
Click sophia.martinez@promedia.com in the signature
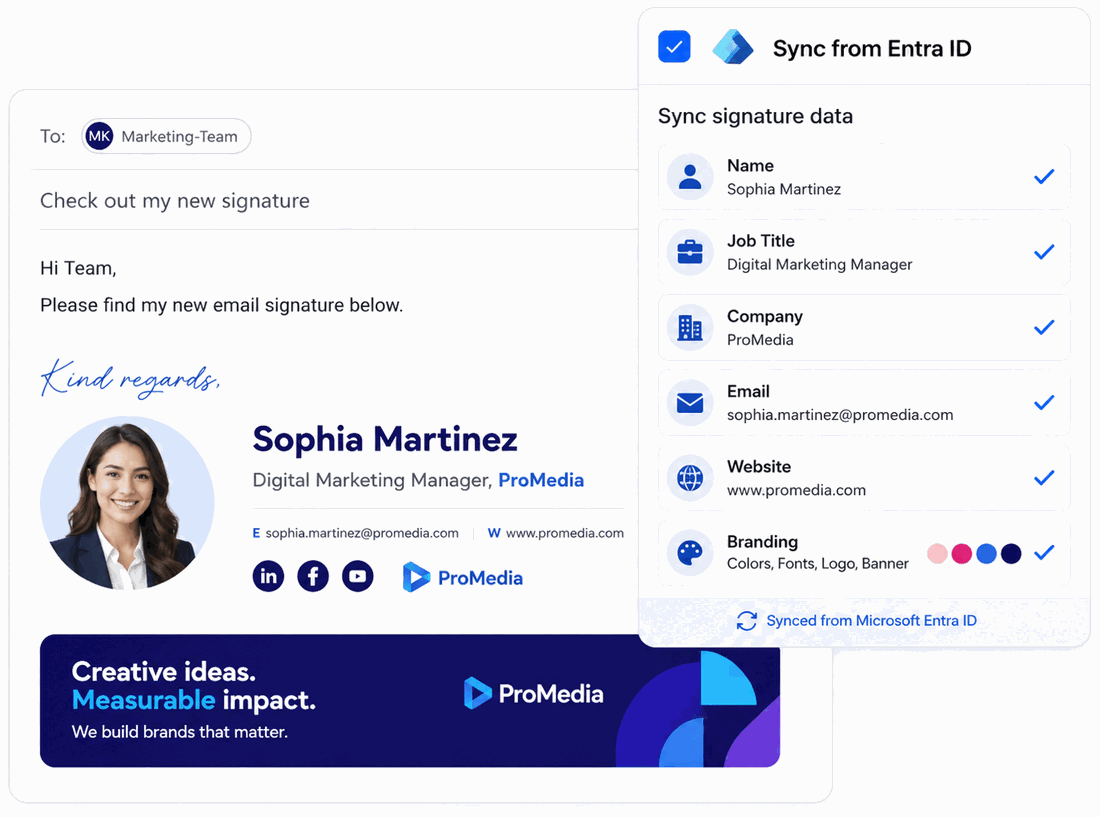pos(362,533)
